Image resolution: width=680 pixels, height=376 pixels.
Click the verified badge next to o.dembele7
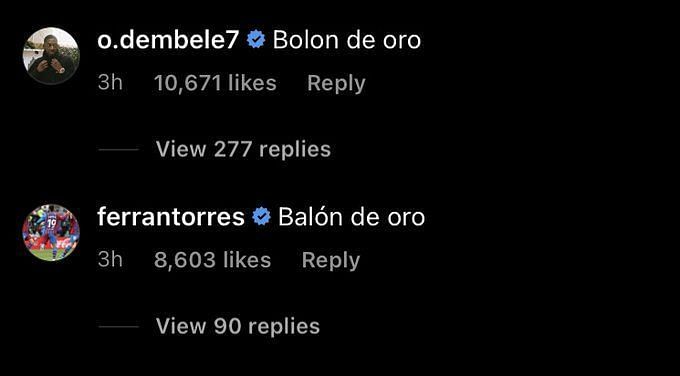click(x=256, y=40)
